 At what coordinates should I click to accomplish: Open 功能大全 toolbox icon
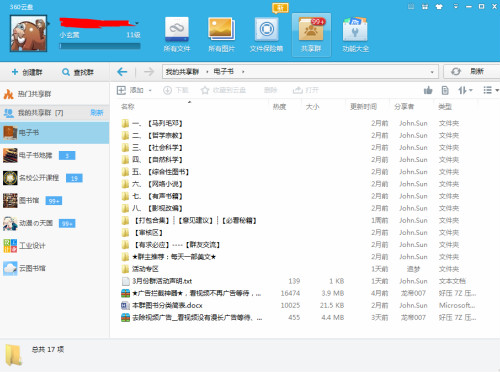tap(355, 35)
